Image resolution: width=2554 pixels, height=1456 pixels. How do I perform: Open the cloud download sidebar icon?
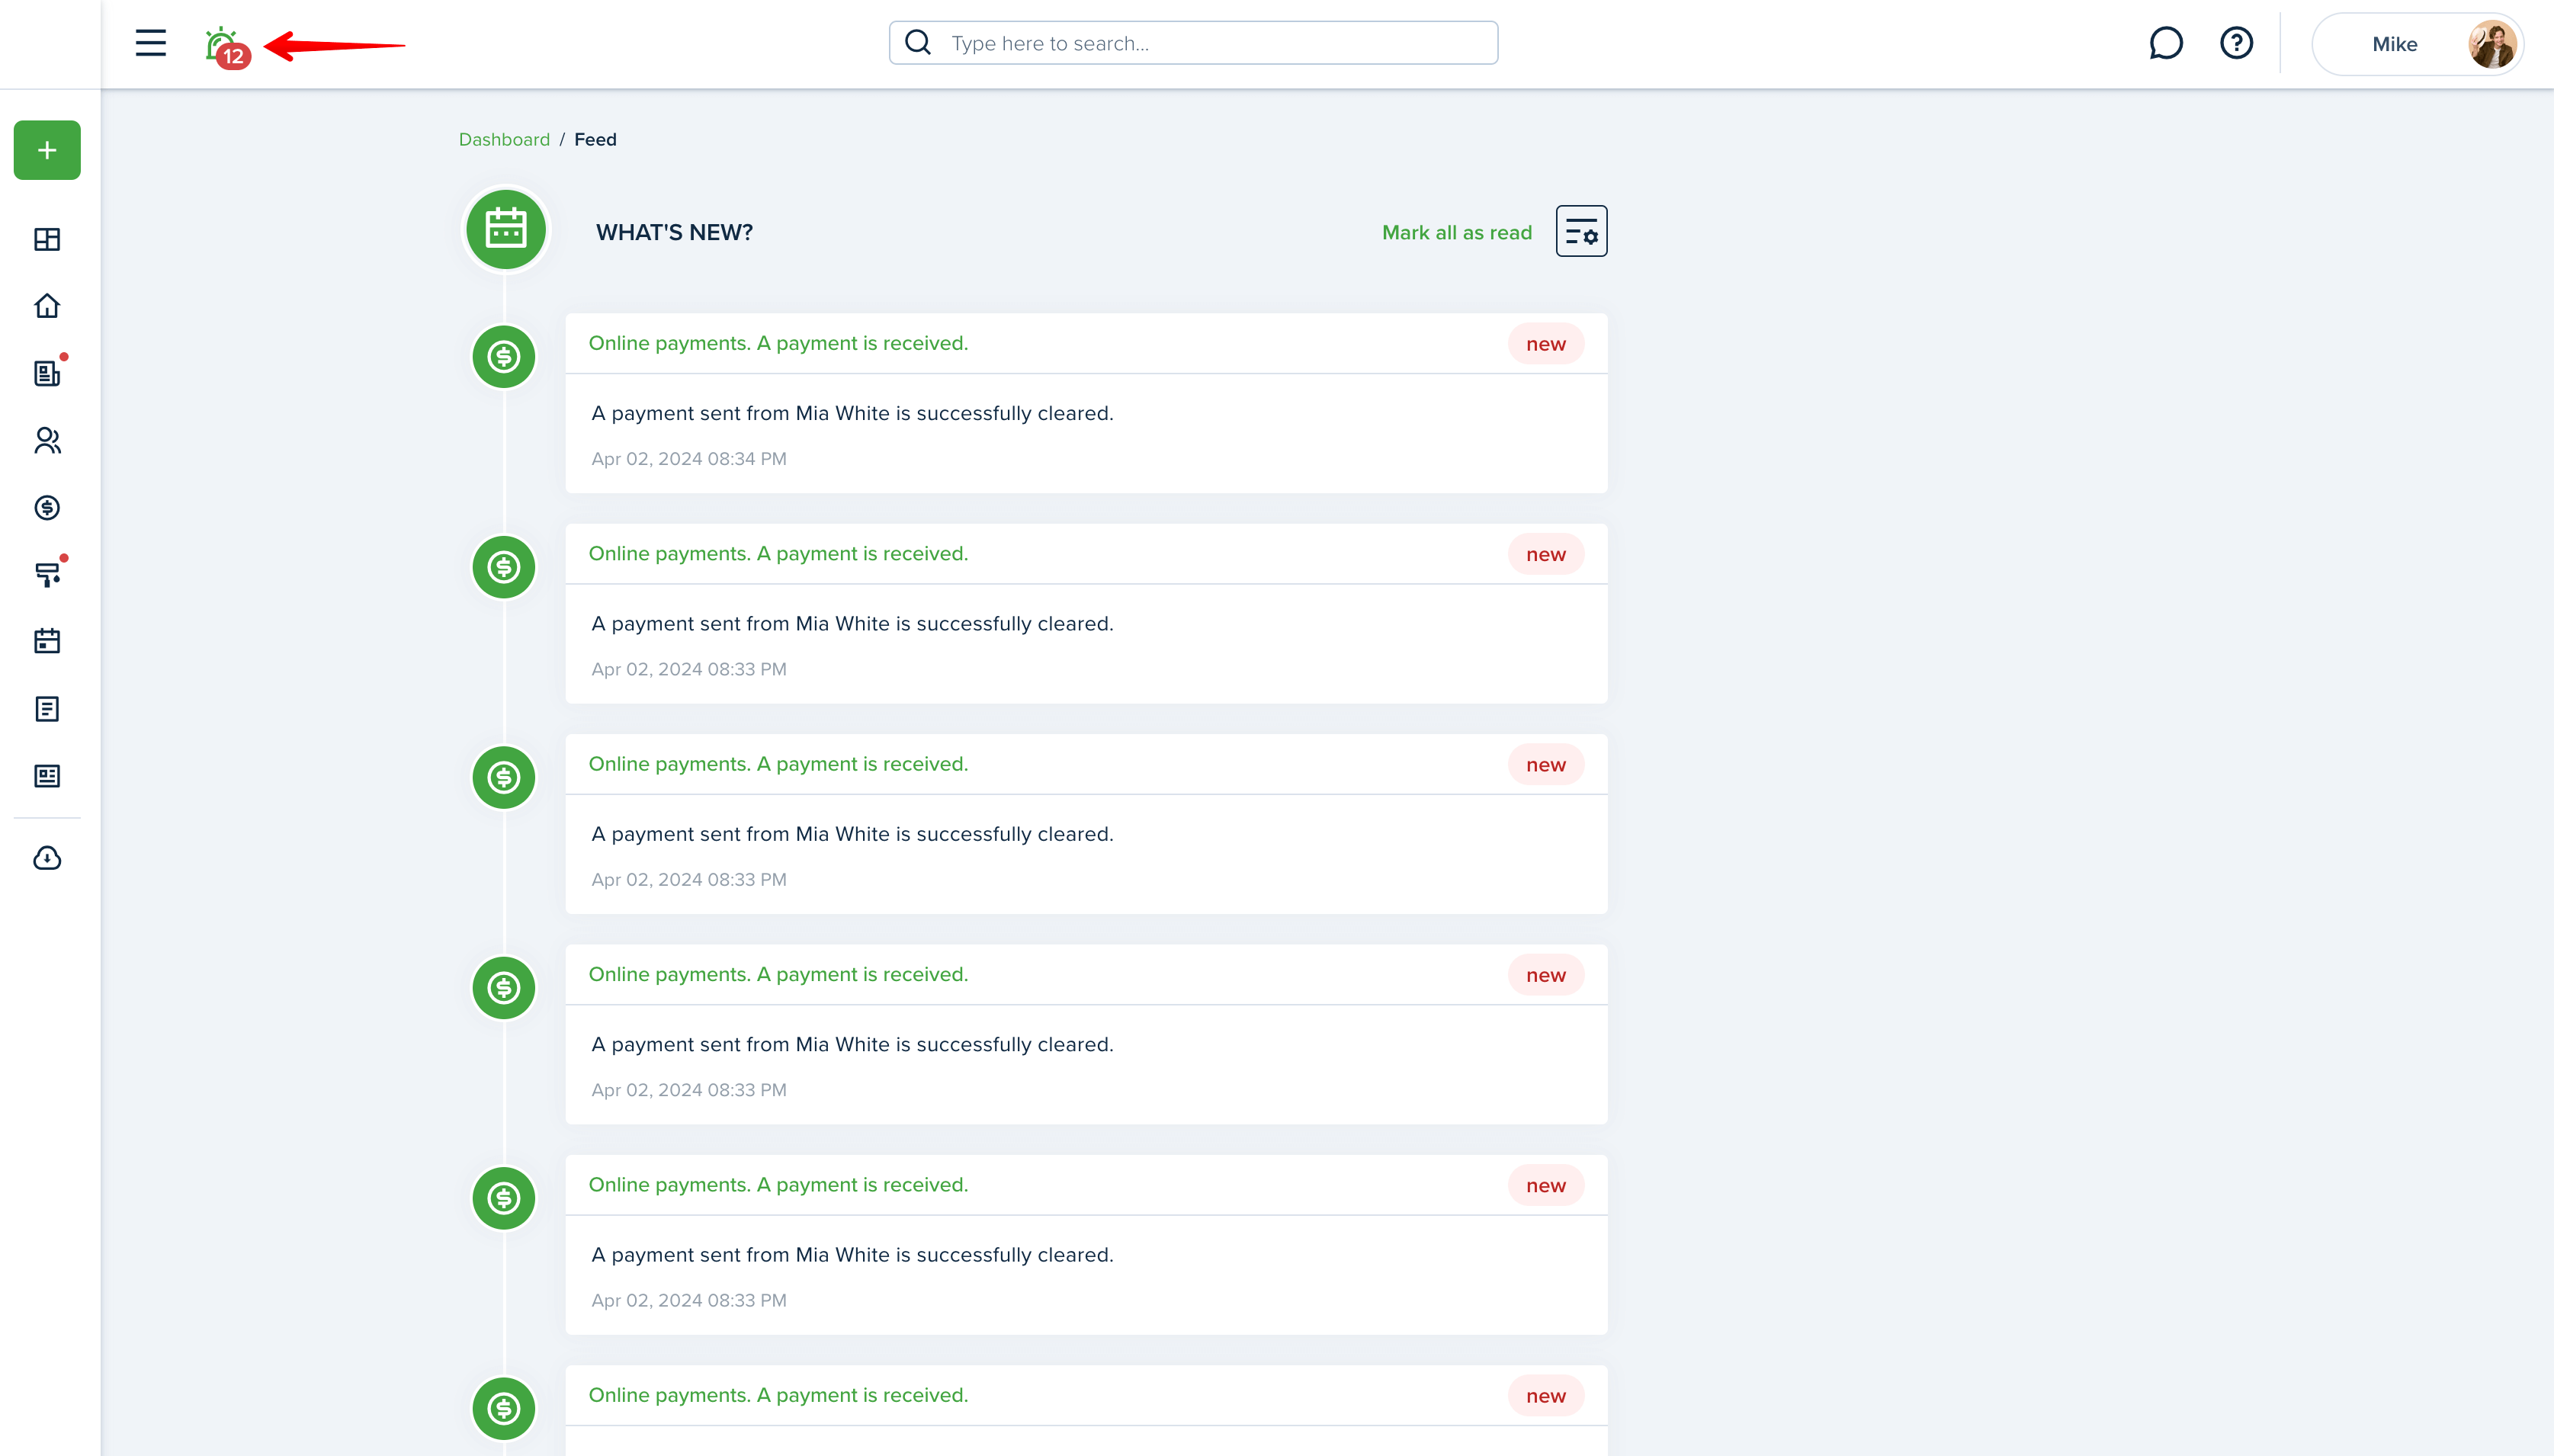click(47, 858)
